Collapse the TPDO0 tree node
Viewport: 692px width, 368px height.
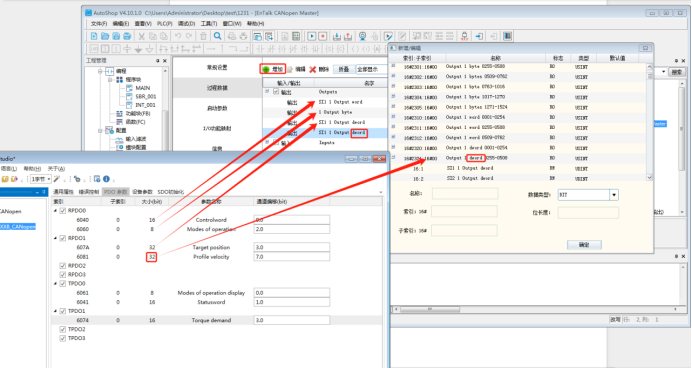click(56, 284)
